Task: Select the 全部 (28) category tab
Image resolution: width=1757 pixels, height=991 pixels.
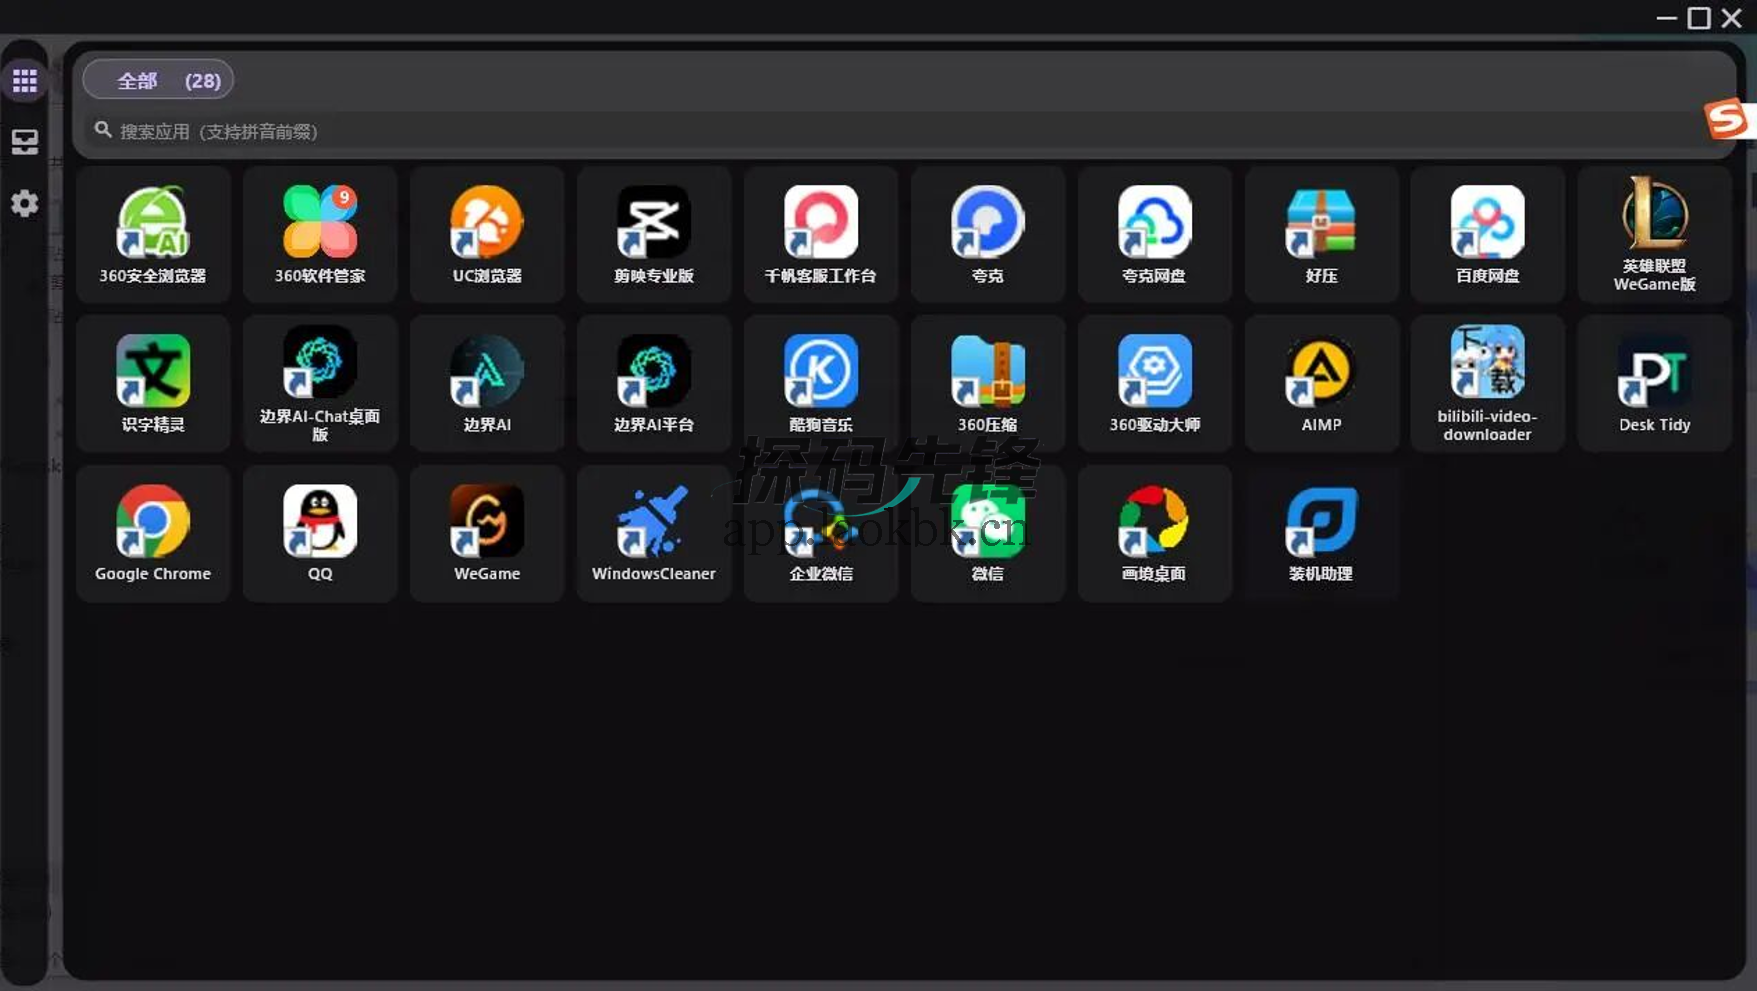Action: tap(158, 81)
